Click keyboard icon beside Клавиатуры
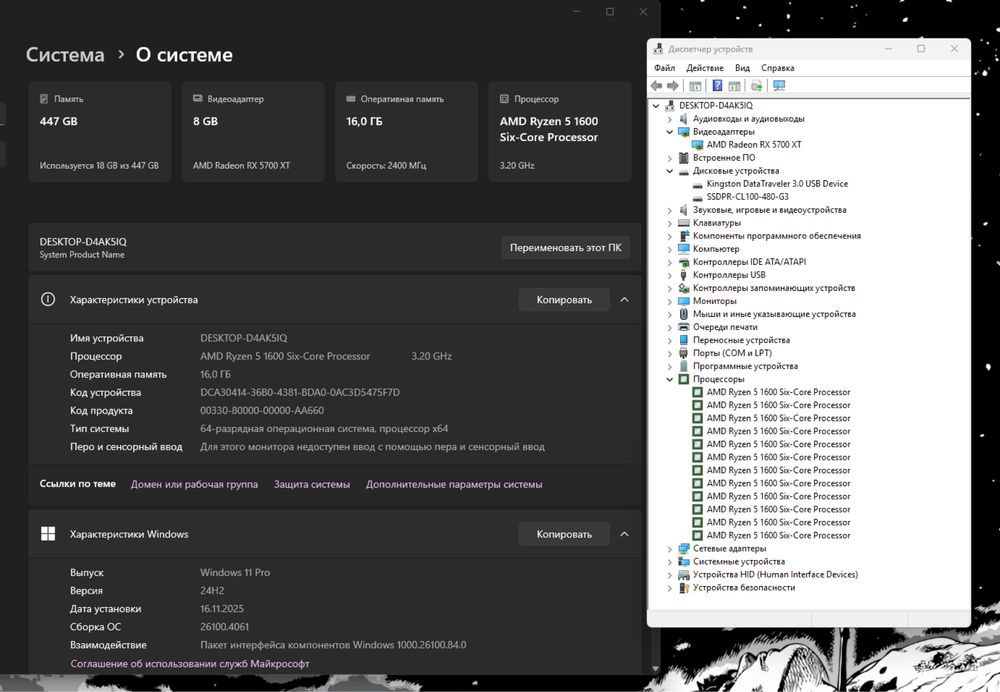Viewport: 1000px width, 692px height. pyautogui.click(x=684, y=223)
